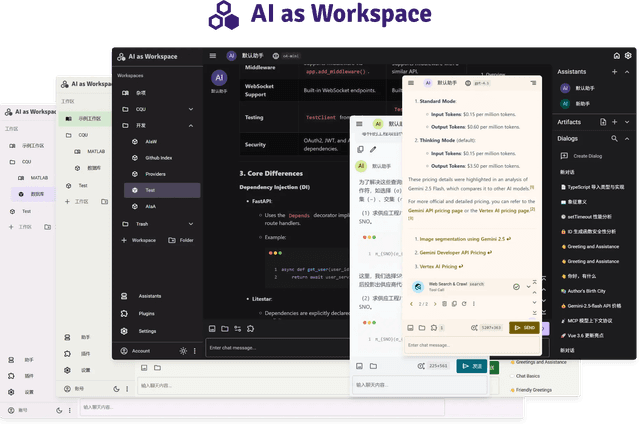The width and height of the screenshot is (640, 425).
Task: Expand the Artifacts panel
Action: click(x=627, y=122)
